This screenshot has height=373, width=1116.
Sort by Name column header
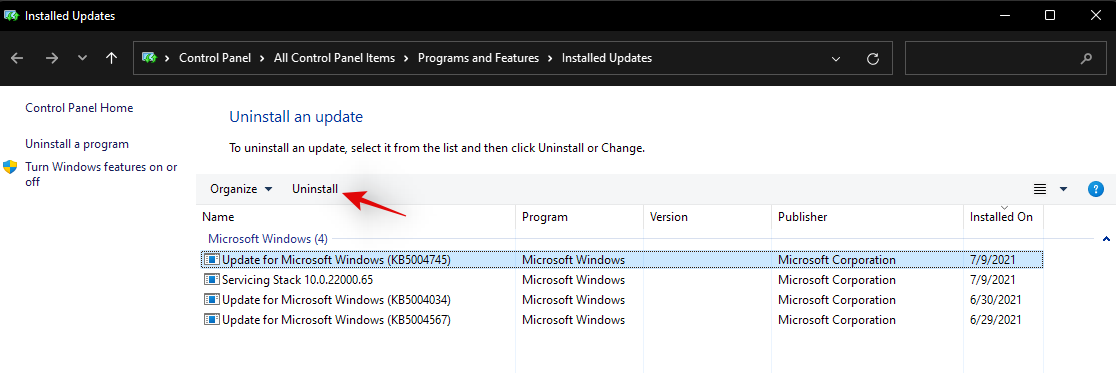point(355,217)
